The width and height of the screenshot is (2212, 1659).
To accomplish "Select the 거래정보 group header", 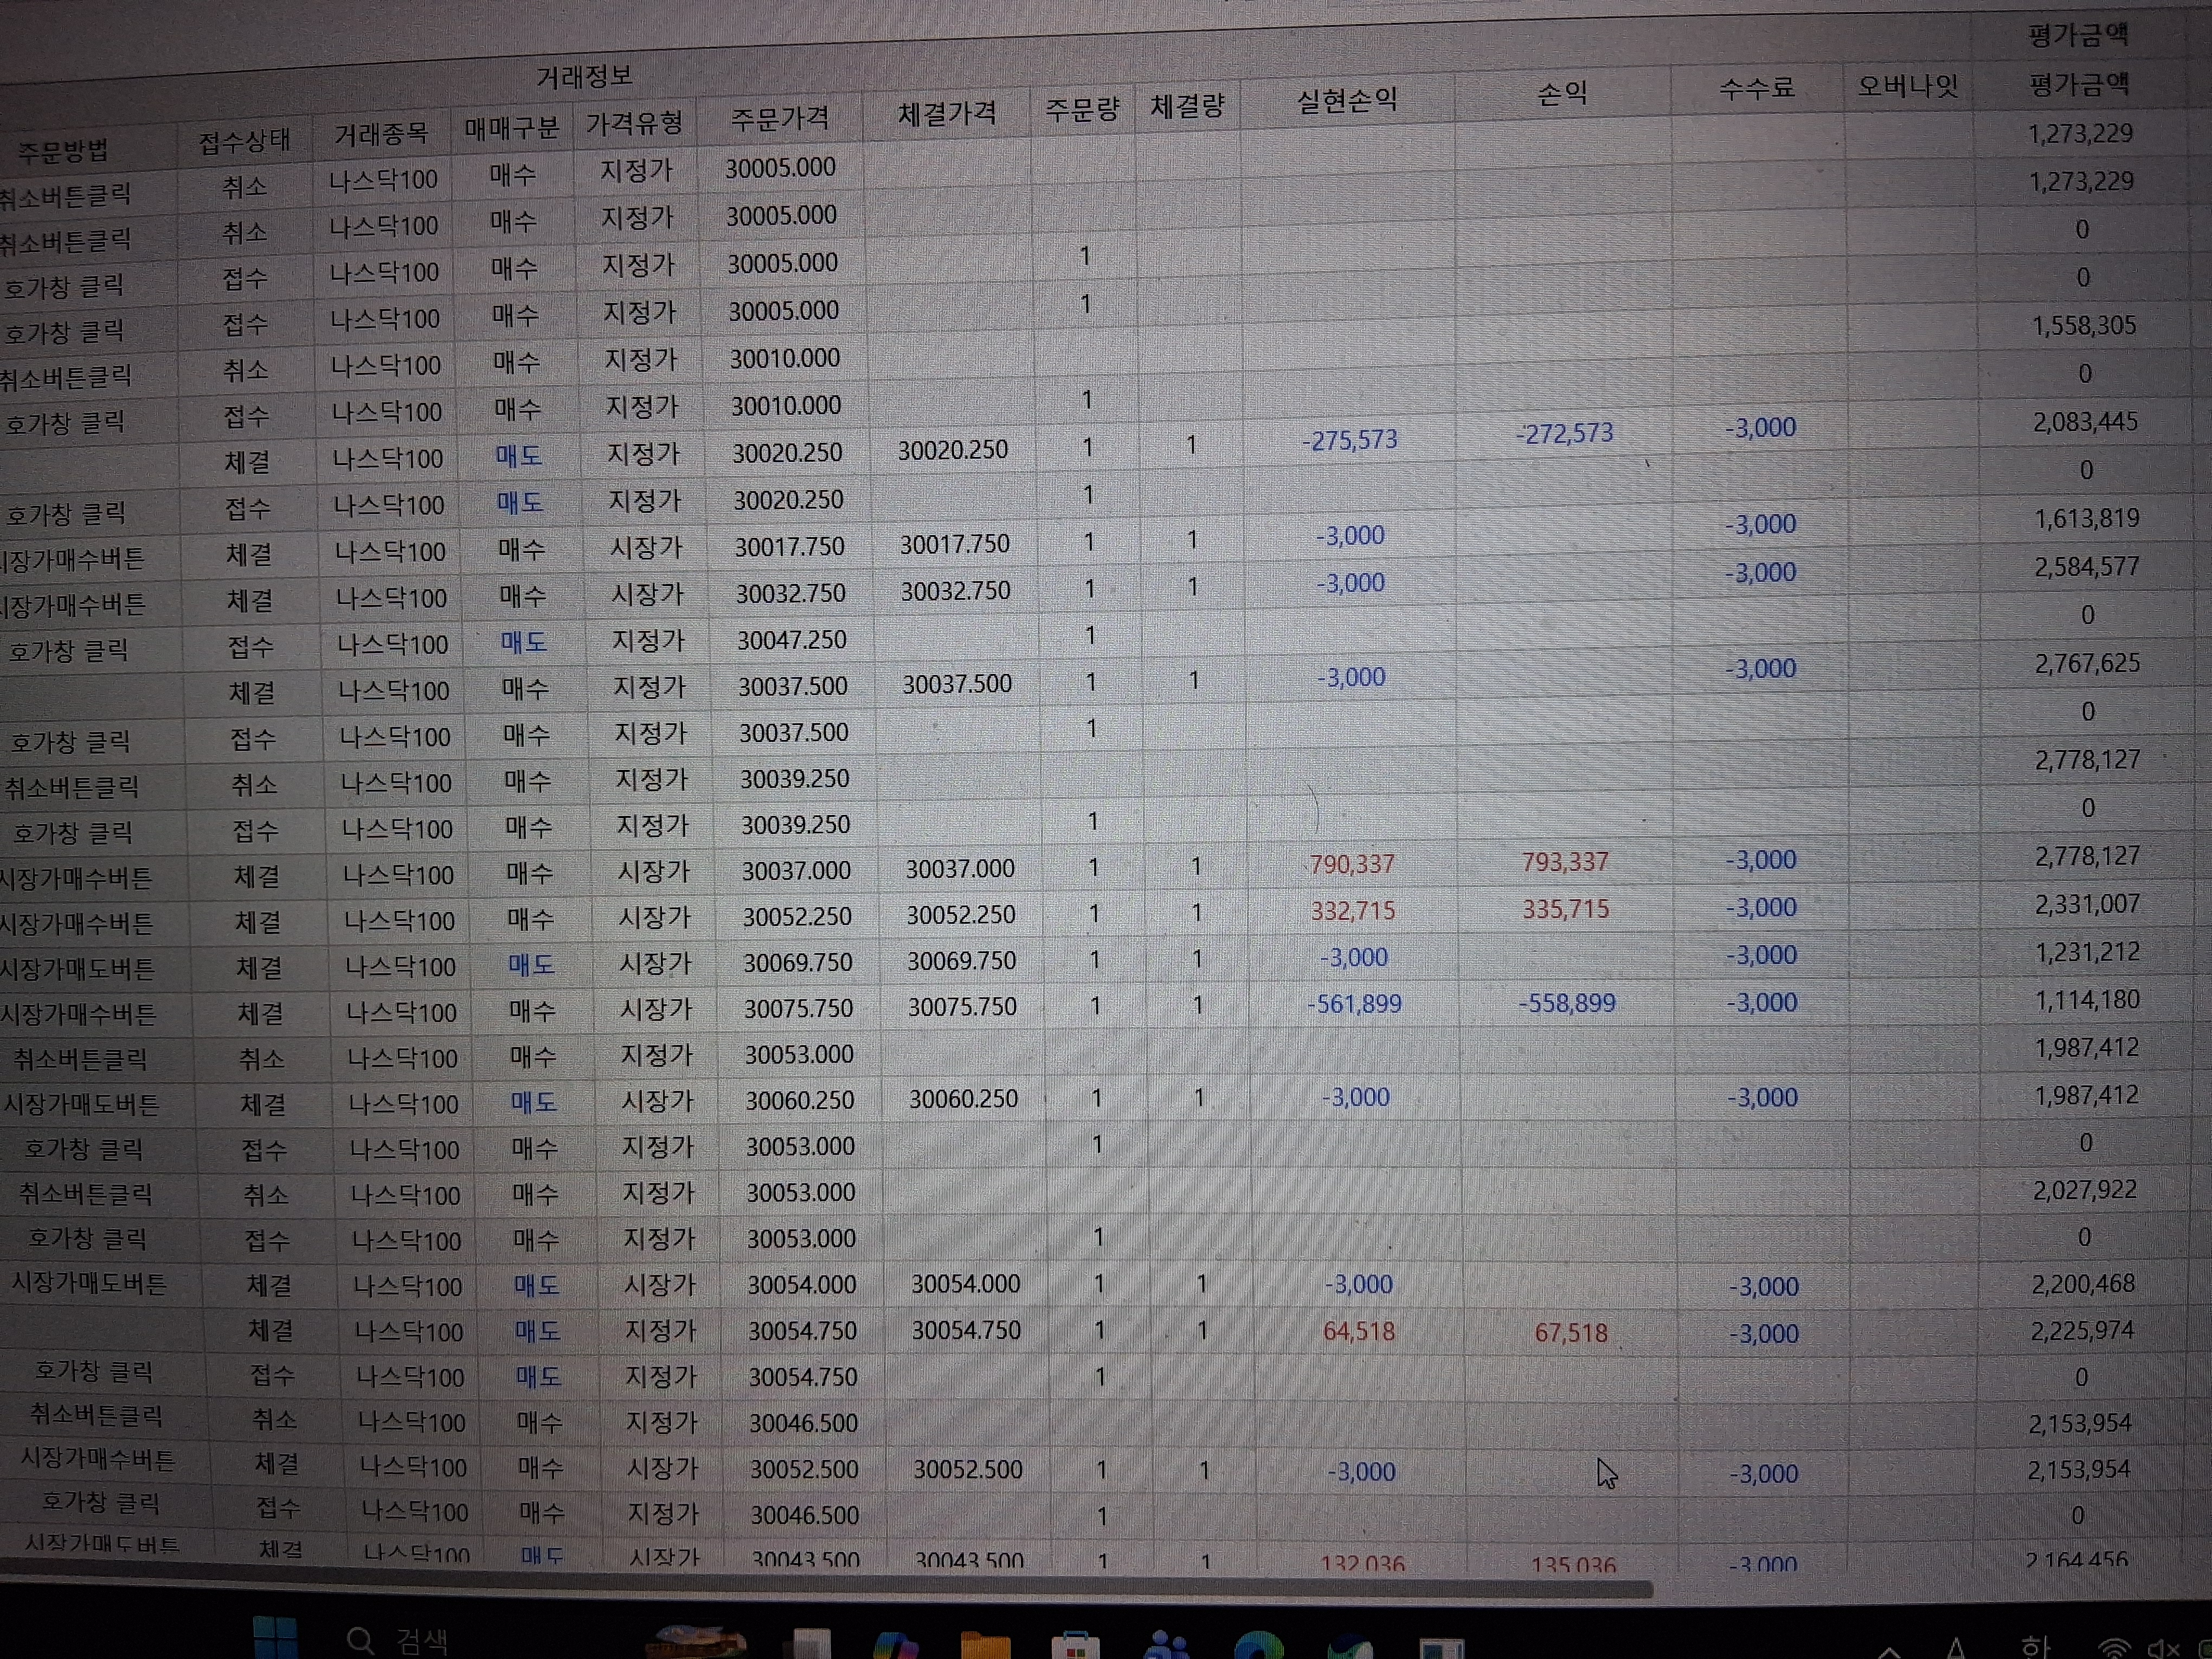I will pyautogui.click(x=584, y=77).
